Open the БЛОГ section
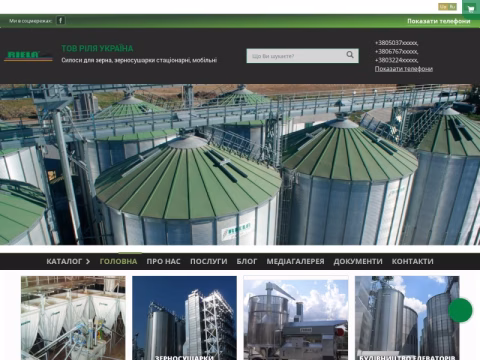Viewport: 480px width, 360px height. pos(247,261)
